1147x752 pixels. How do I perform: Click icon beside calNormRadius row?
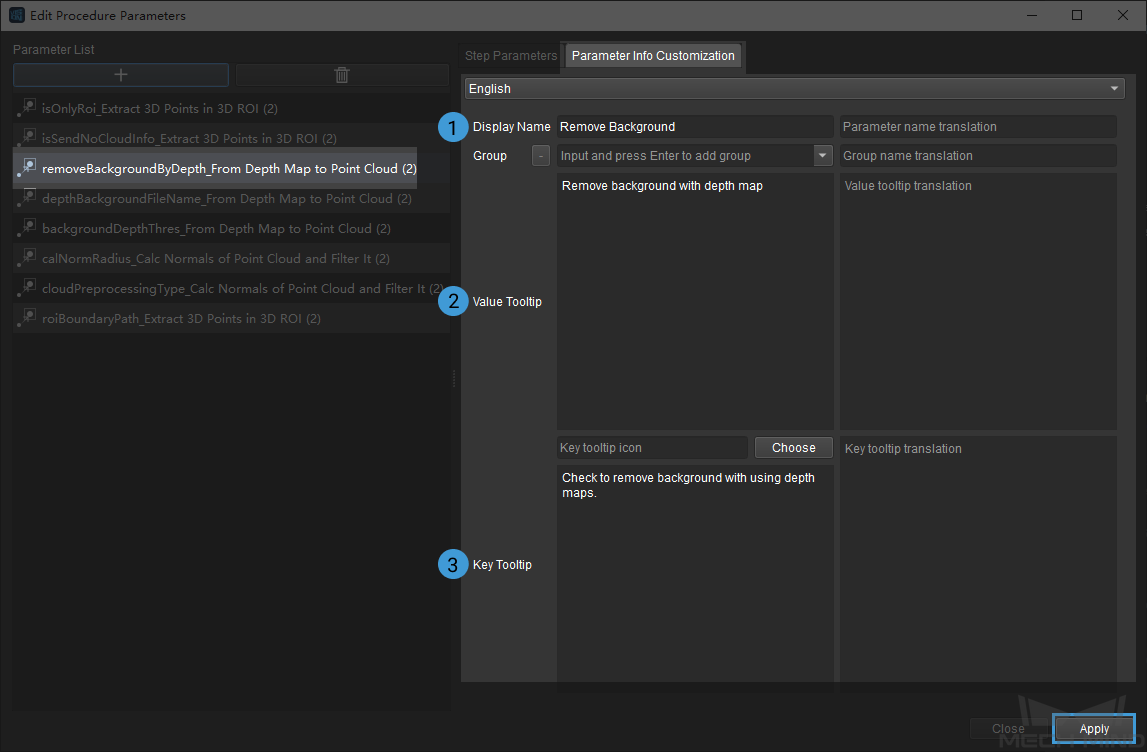[28, 257]
